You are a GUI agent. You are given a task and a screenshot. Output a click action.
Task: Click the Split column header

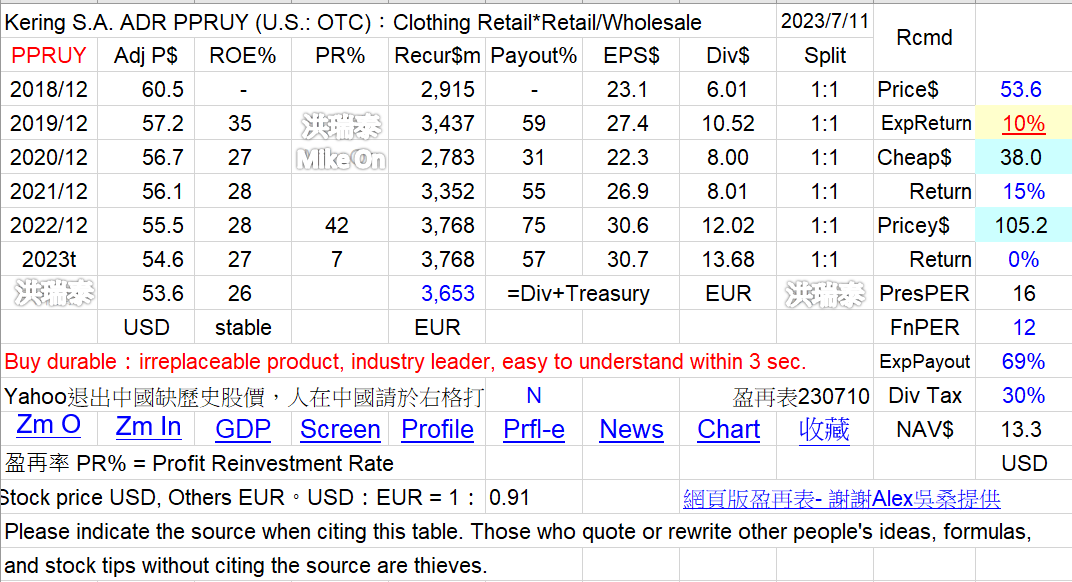coord(825,55)
